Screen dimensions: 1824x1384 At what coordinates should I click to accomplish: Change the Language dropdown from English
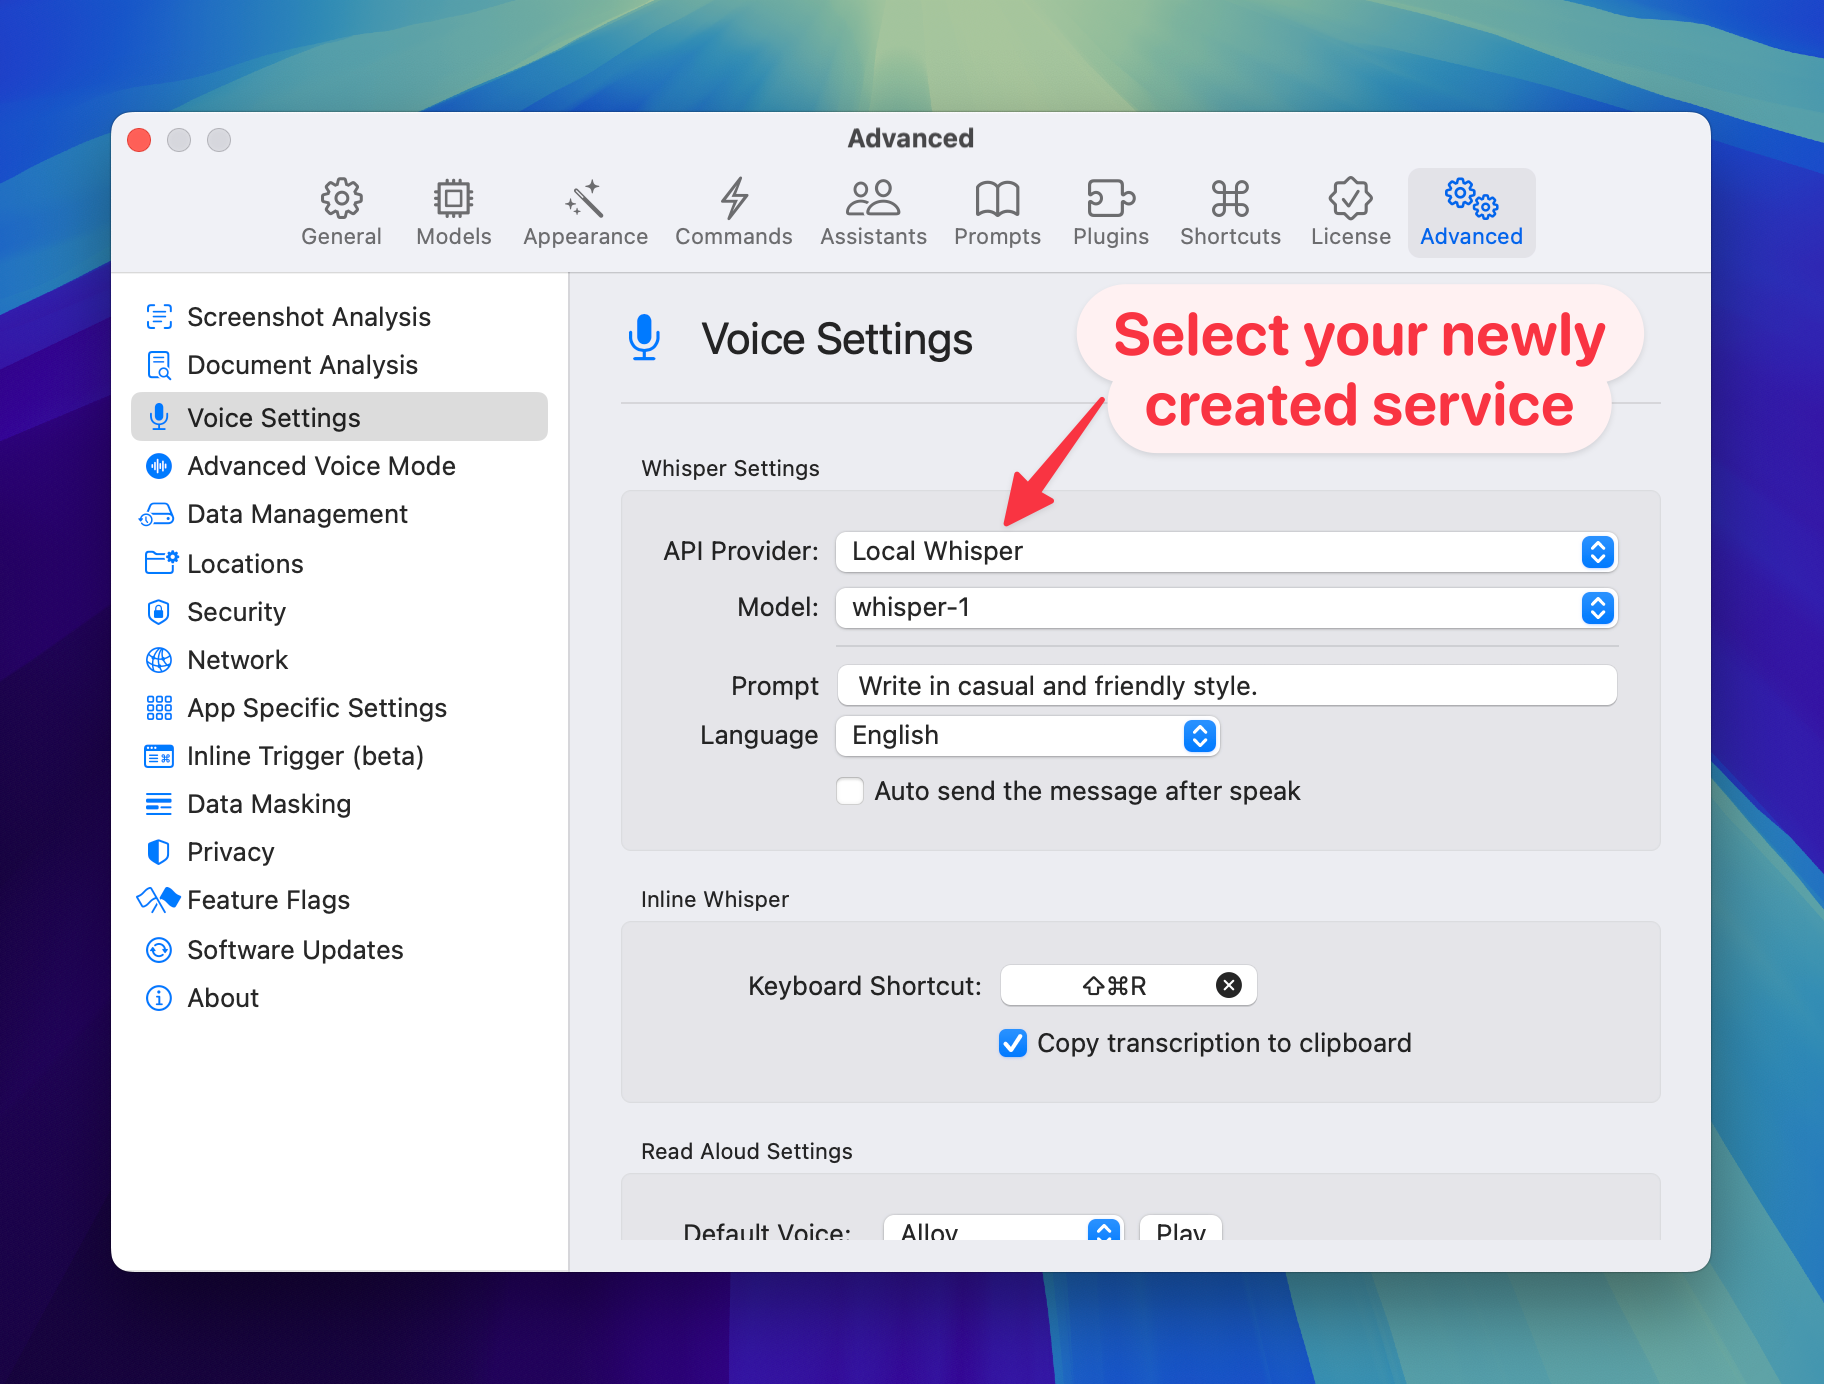coord(1027,736)
